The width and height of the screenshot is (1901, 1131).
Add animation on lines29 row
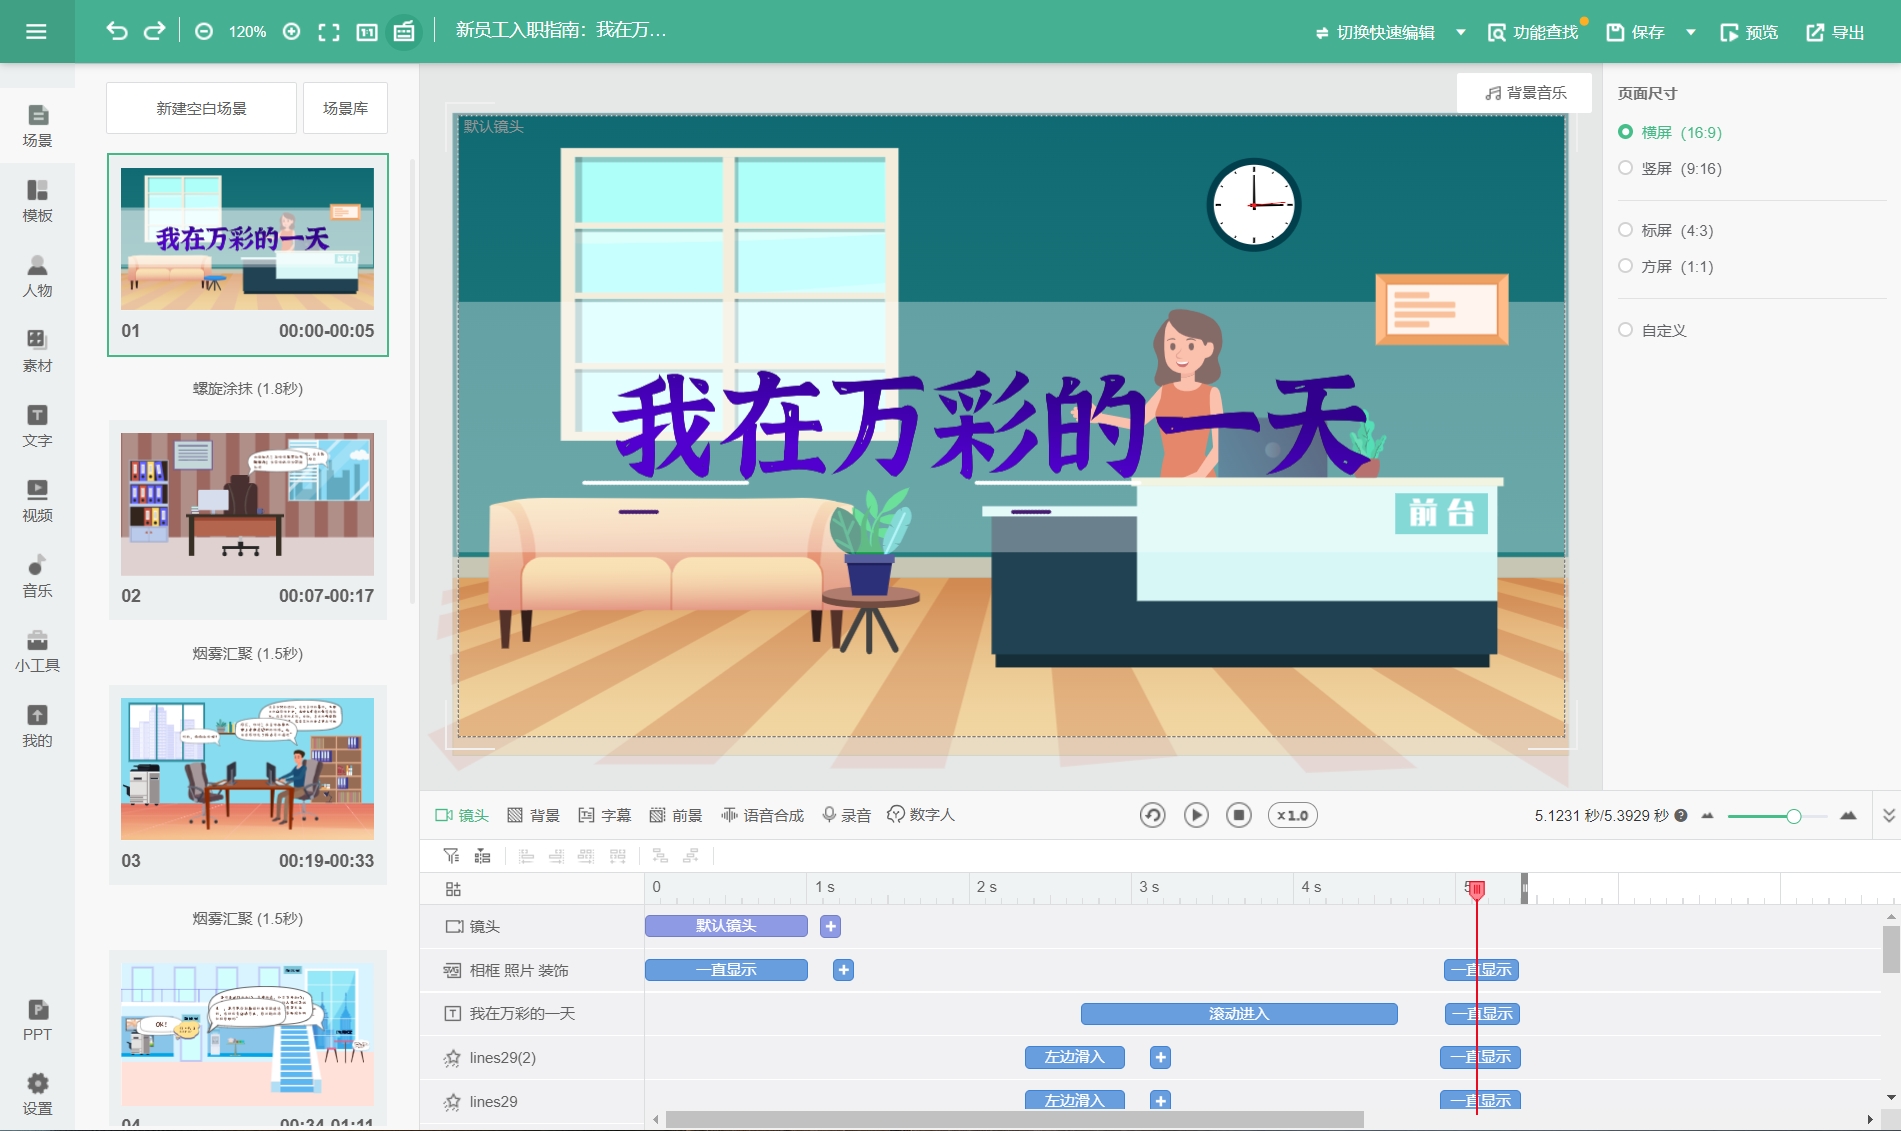click(1160, 1100)
